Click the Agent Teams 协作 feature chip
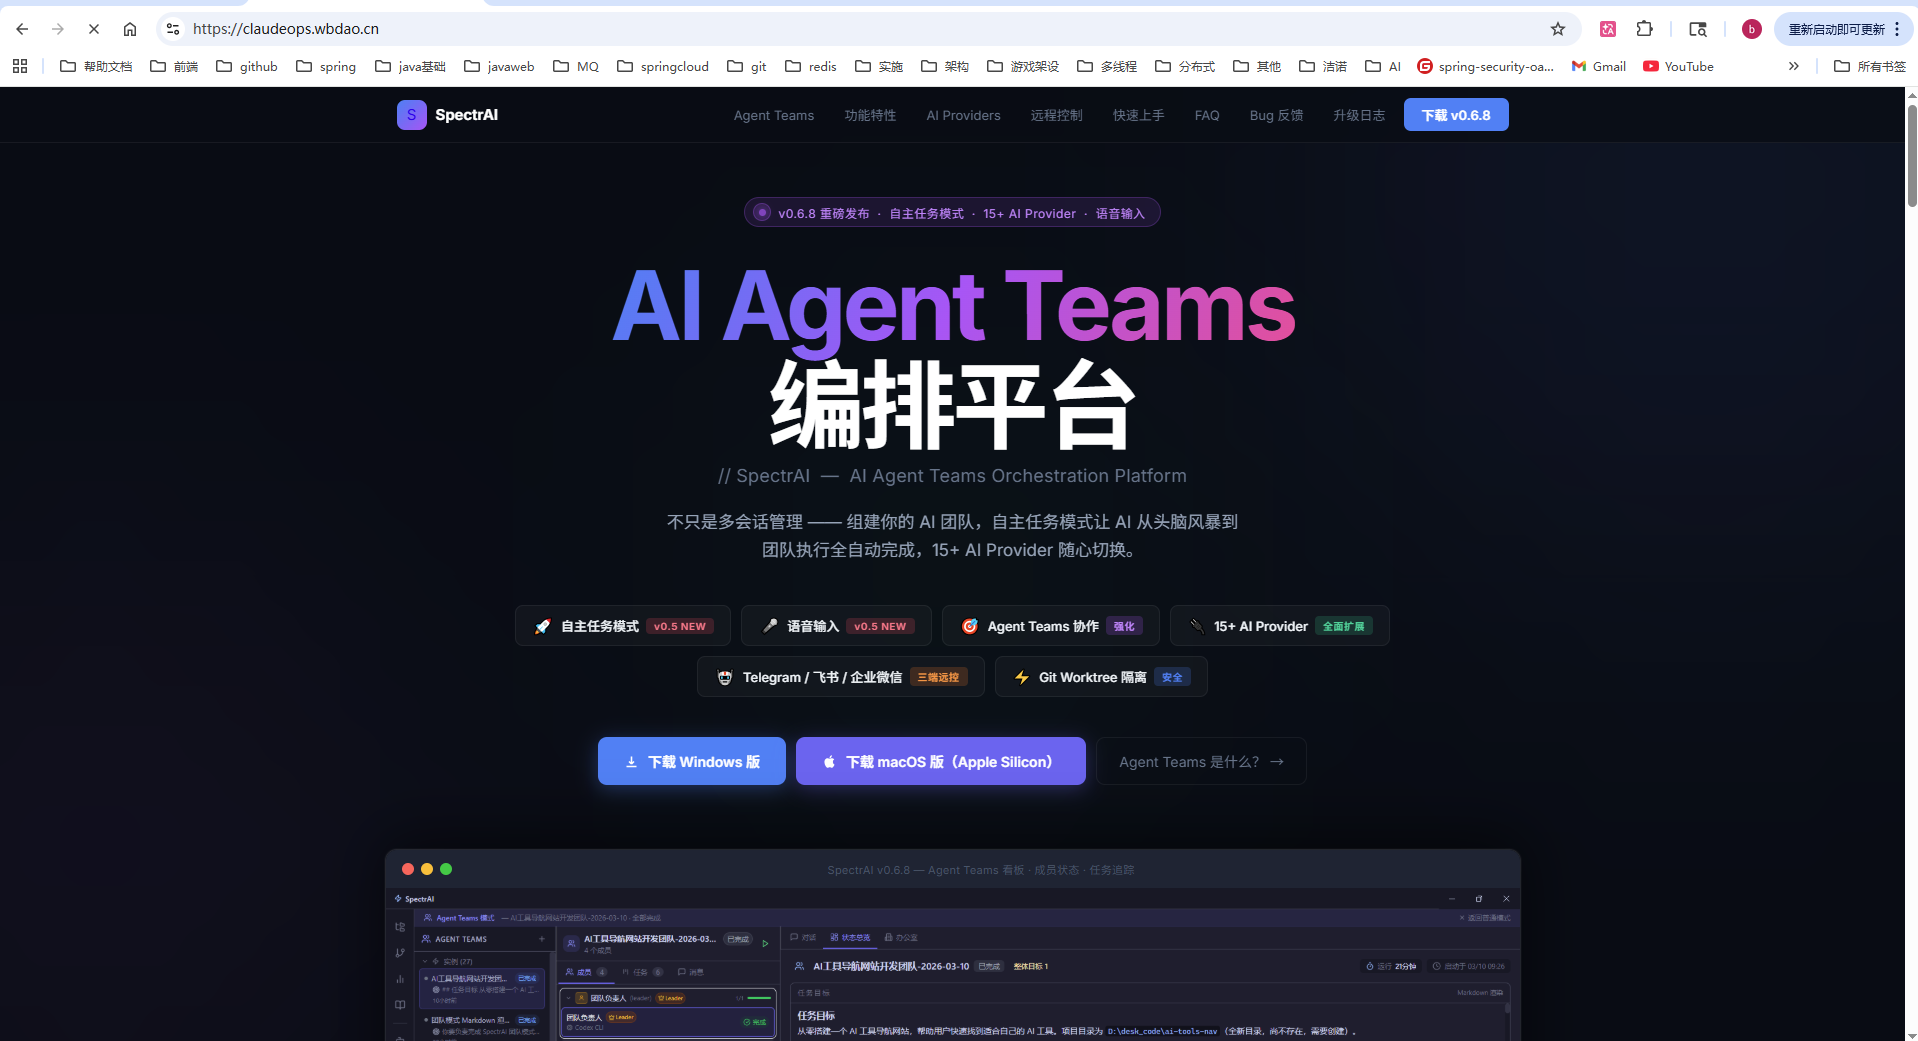This screenshot has width=1918, height=1041. click(x=1051, y=626)
